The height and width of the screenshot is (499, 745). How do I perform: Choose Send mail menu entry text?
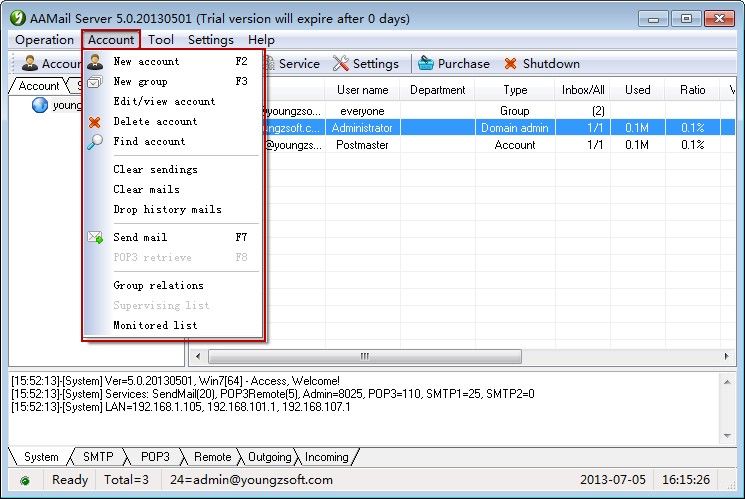coord(140,237)
